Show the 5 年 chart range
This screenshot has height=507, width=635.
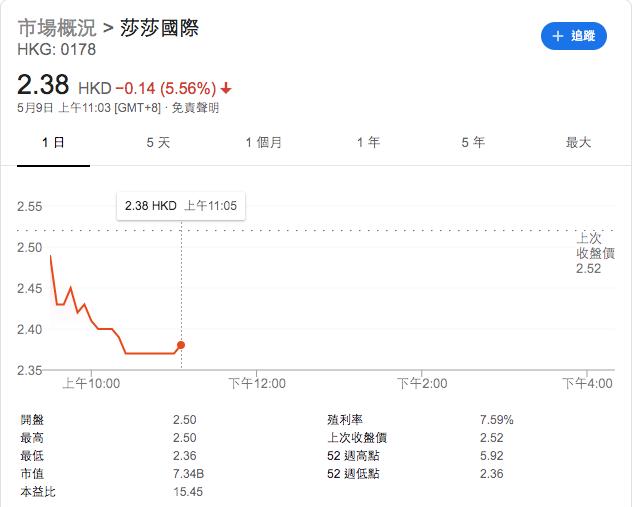pos(473,143)
